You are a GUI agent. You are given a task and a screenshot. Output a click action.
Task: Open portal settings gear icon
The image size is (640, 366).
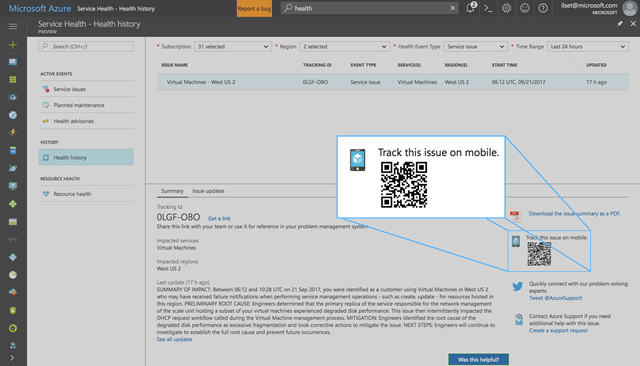click(506, 8)
